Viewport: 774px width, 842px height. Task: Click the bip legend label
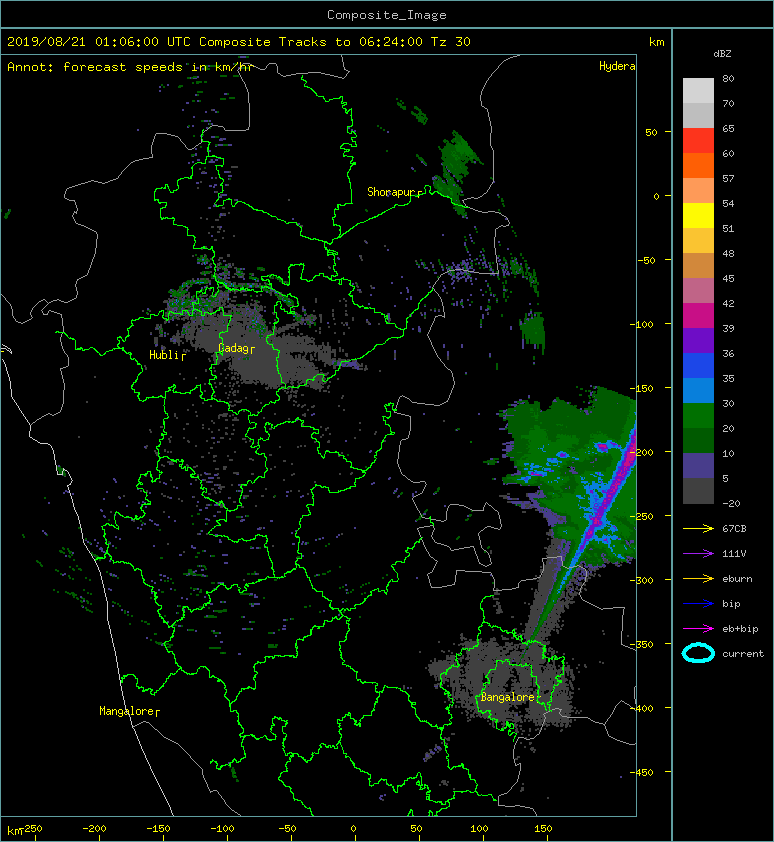coord(732,604)
